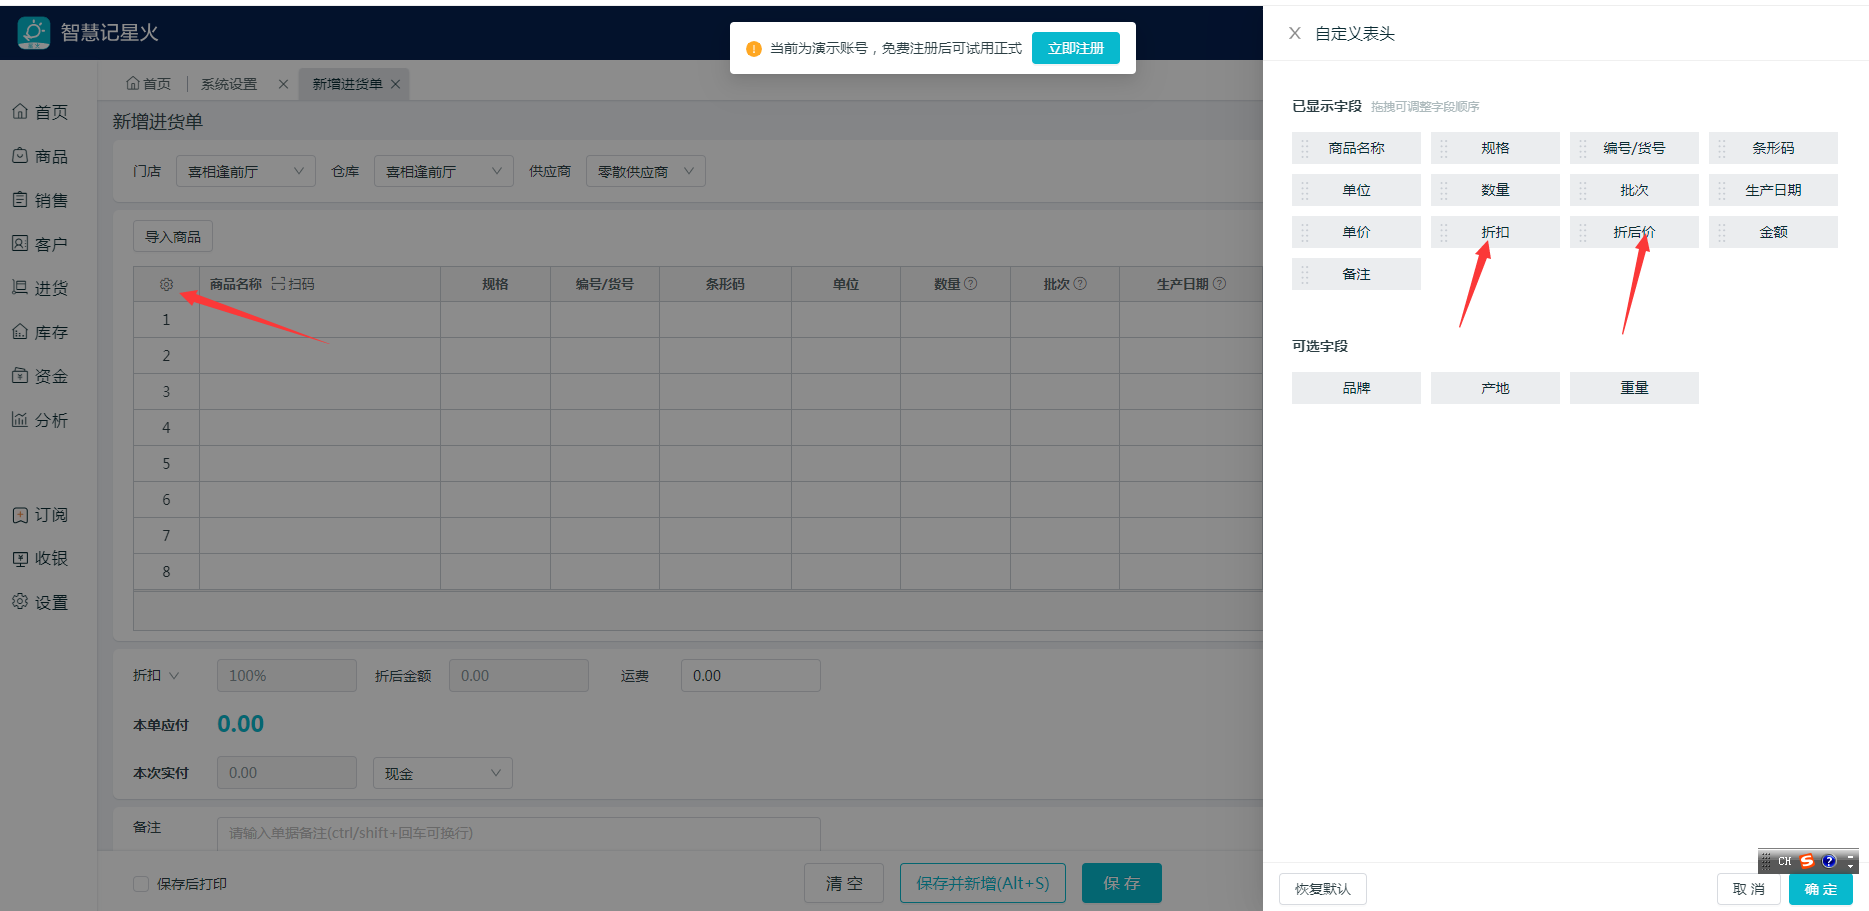
Task: Click the Sogou input method icon
Action: pyautogui.click(x=1806, y=861)
